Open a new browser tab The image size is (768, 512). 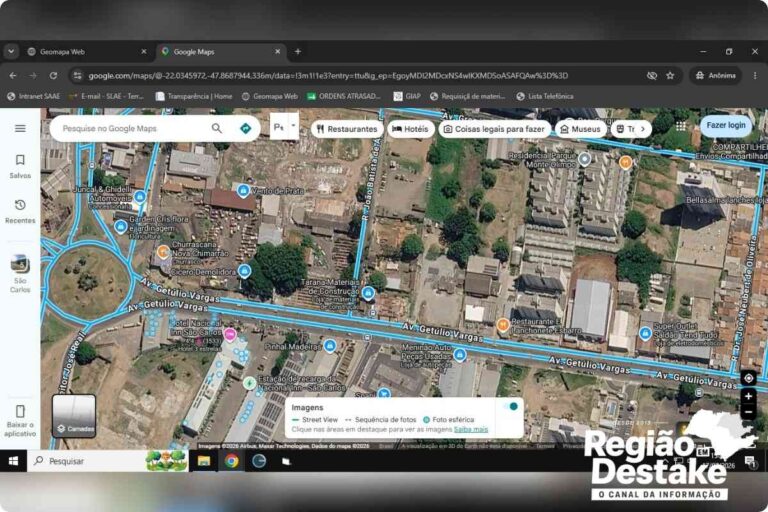click(x=298, y=51)
